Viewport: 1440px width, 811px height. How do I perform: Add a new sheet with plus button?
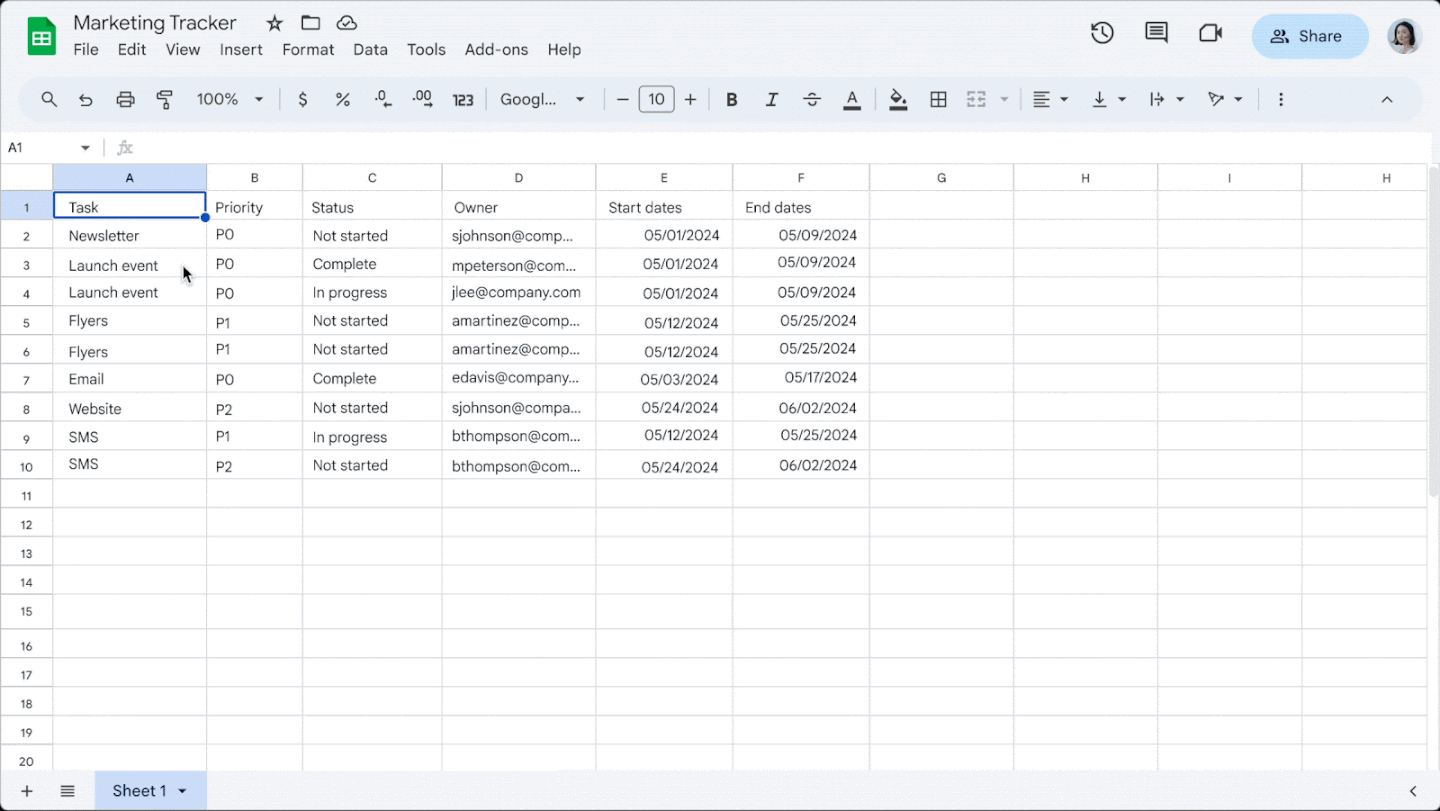27,791
